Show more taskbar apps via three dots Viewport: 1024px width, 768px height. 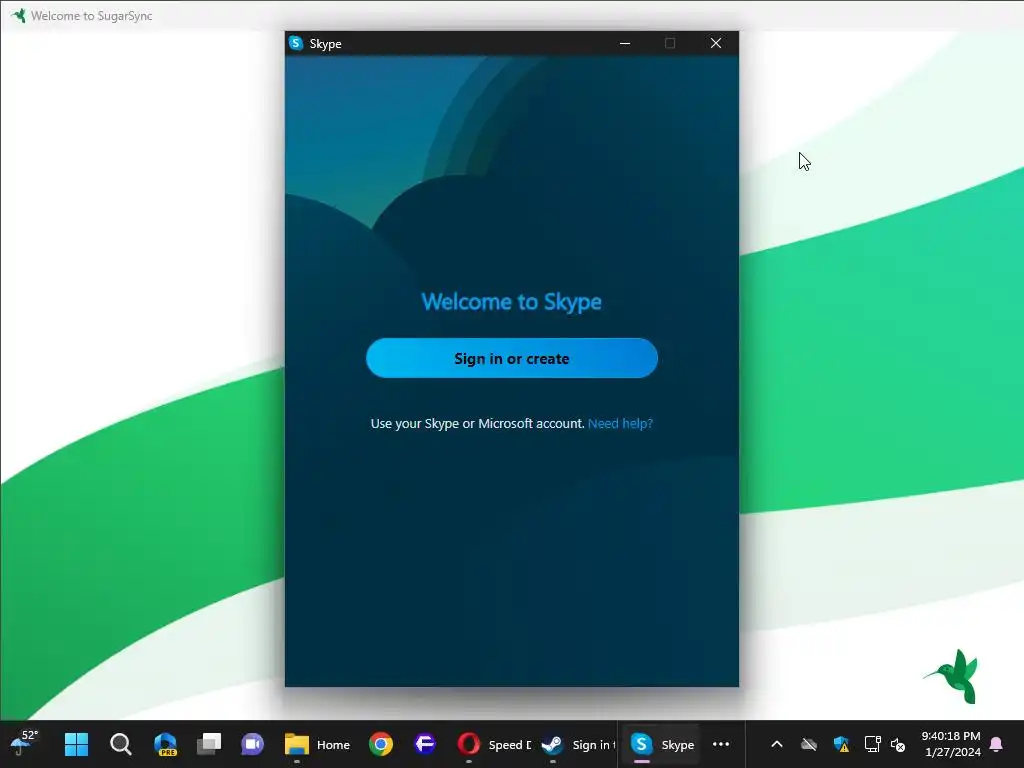(721, 744)
